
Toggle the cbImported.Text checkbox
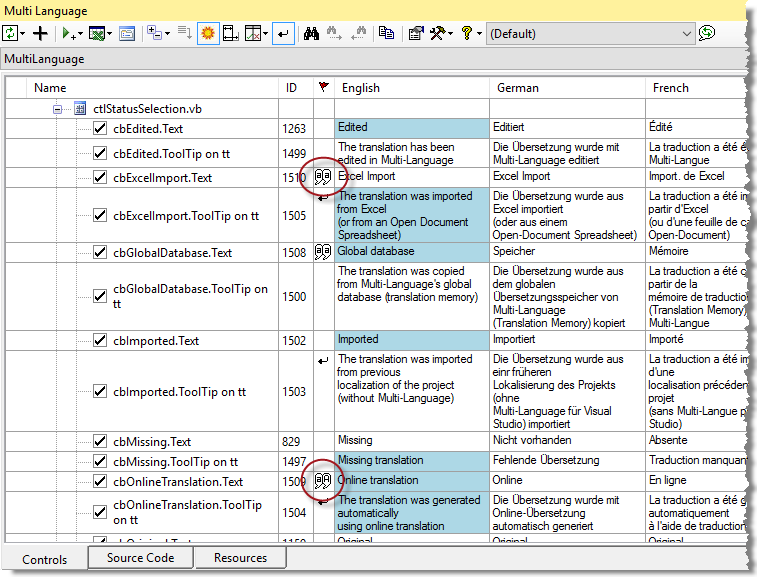100,340
